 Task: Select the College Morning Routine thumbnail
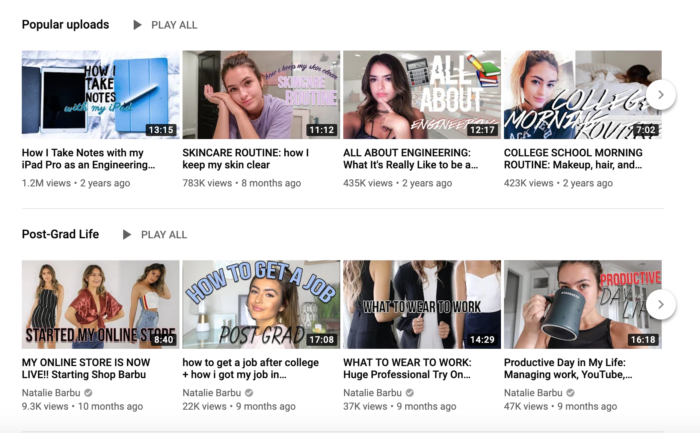click(x=575, y=95)
